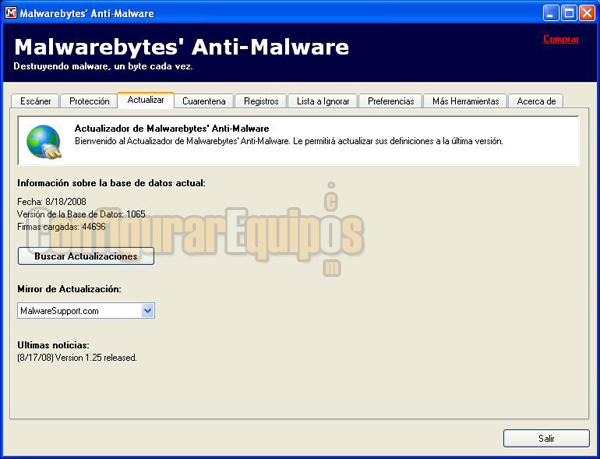Click the 'Mirror de Actualización:' label
This screenshot has width=600, height=459.
point(69,289)
